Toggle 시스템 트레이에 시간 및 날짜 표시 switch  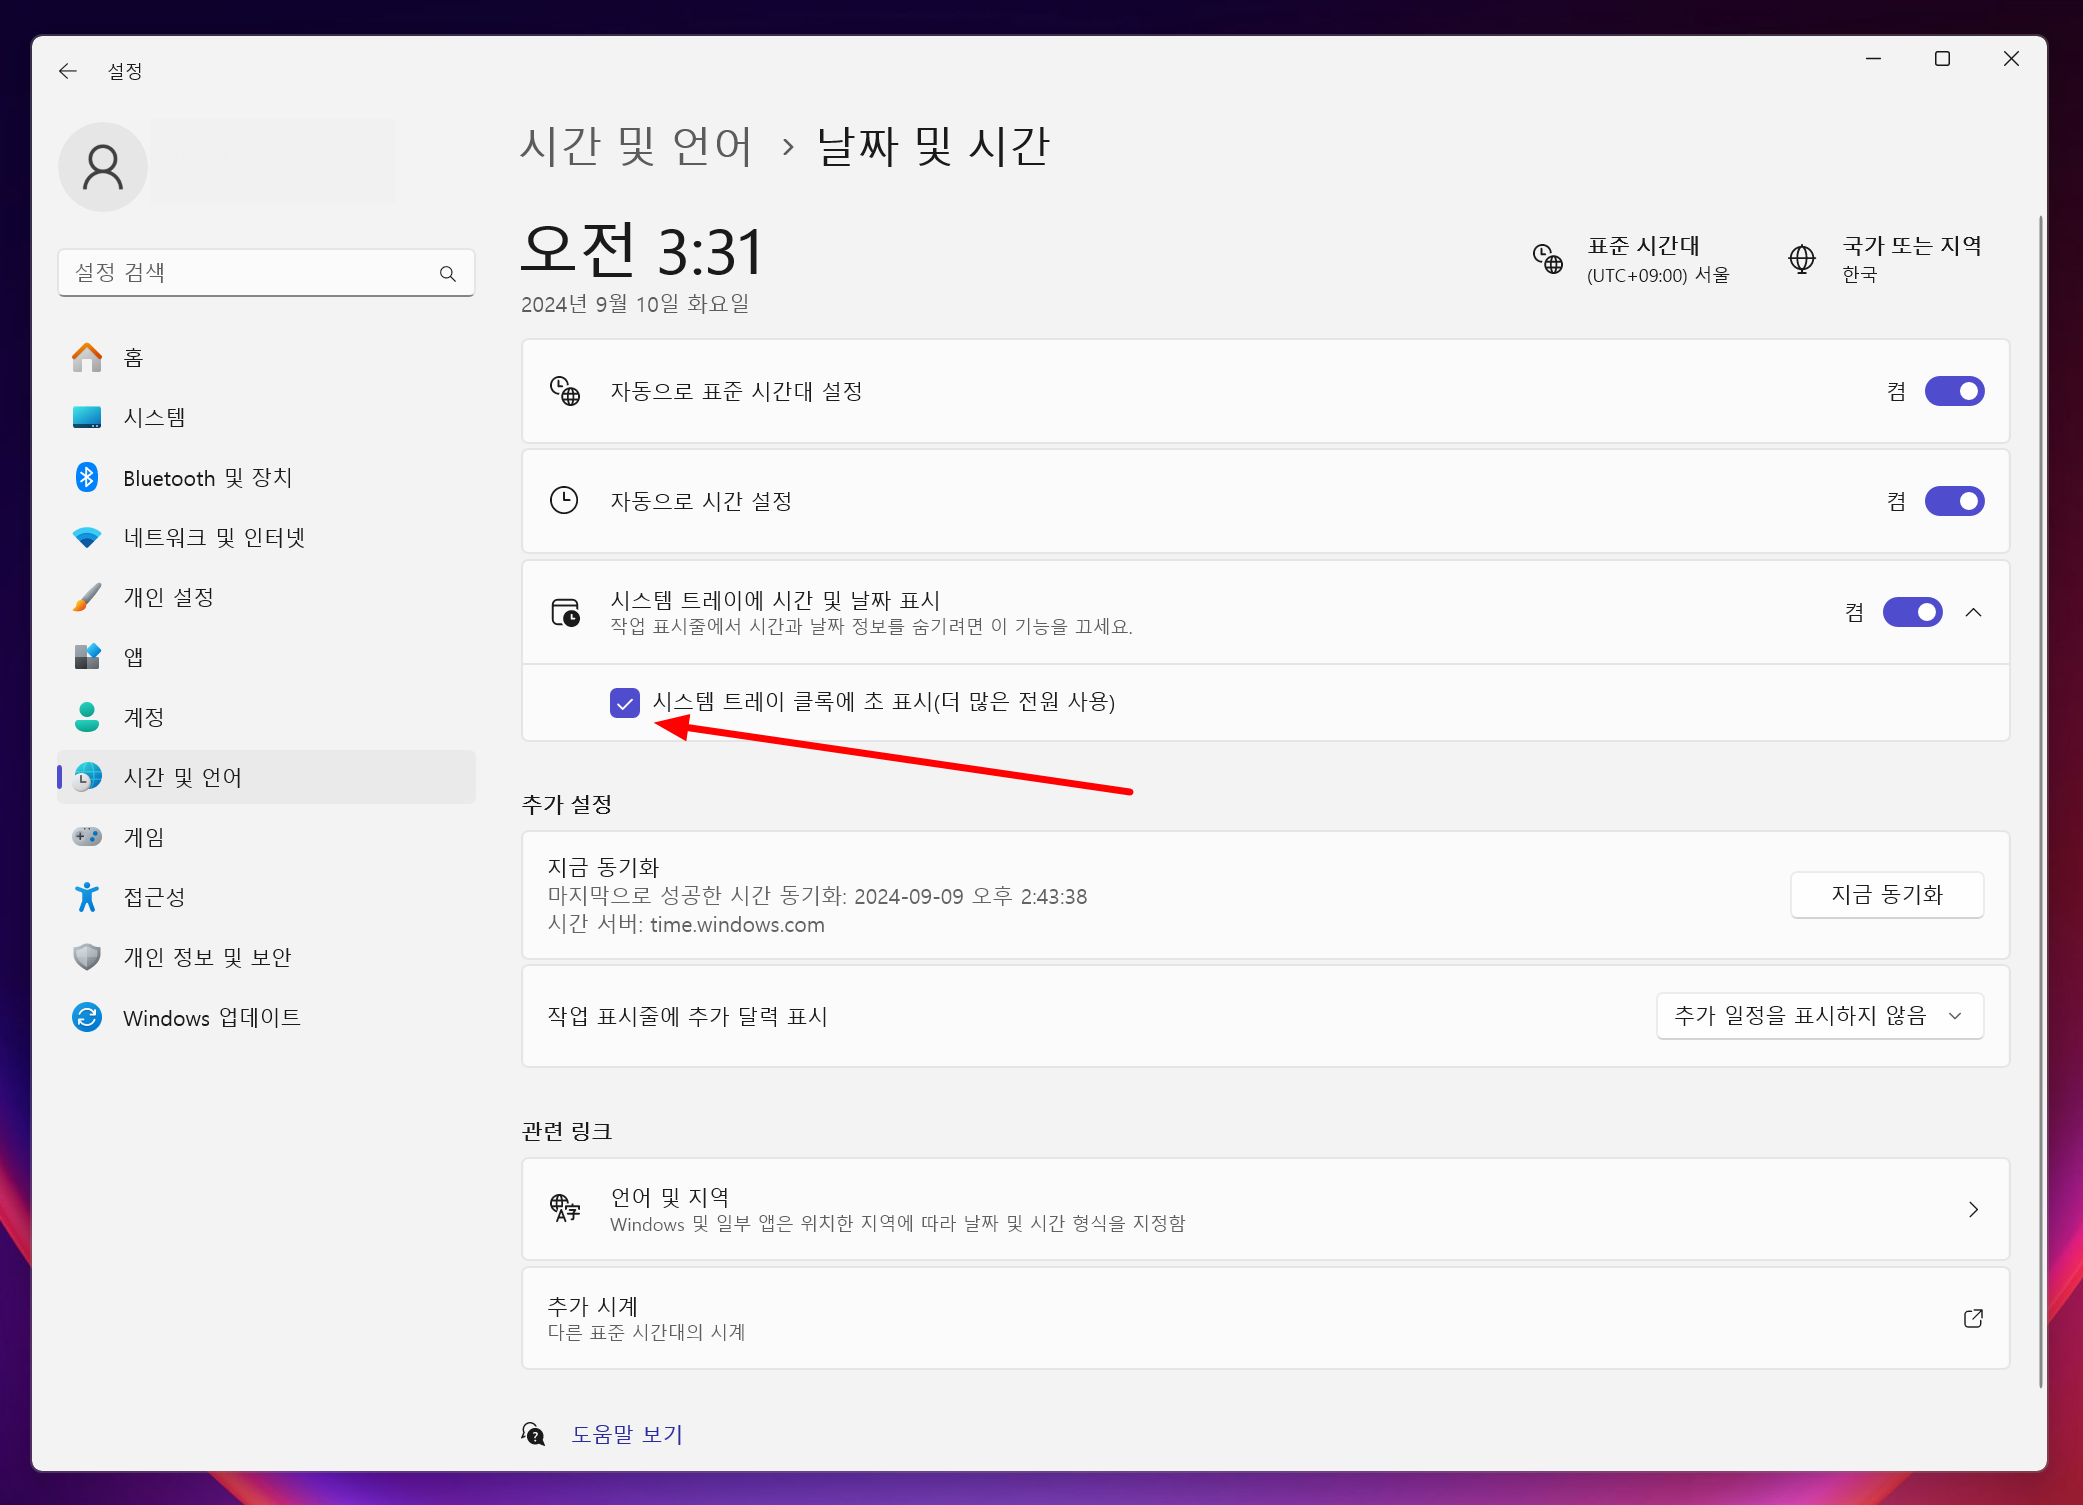click(x=1911, y=612)
